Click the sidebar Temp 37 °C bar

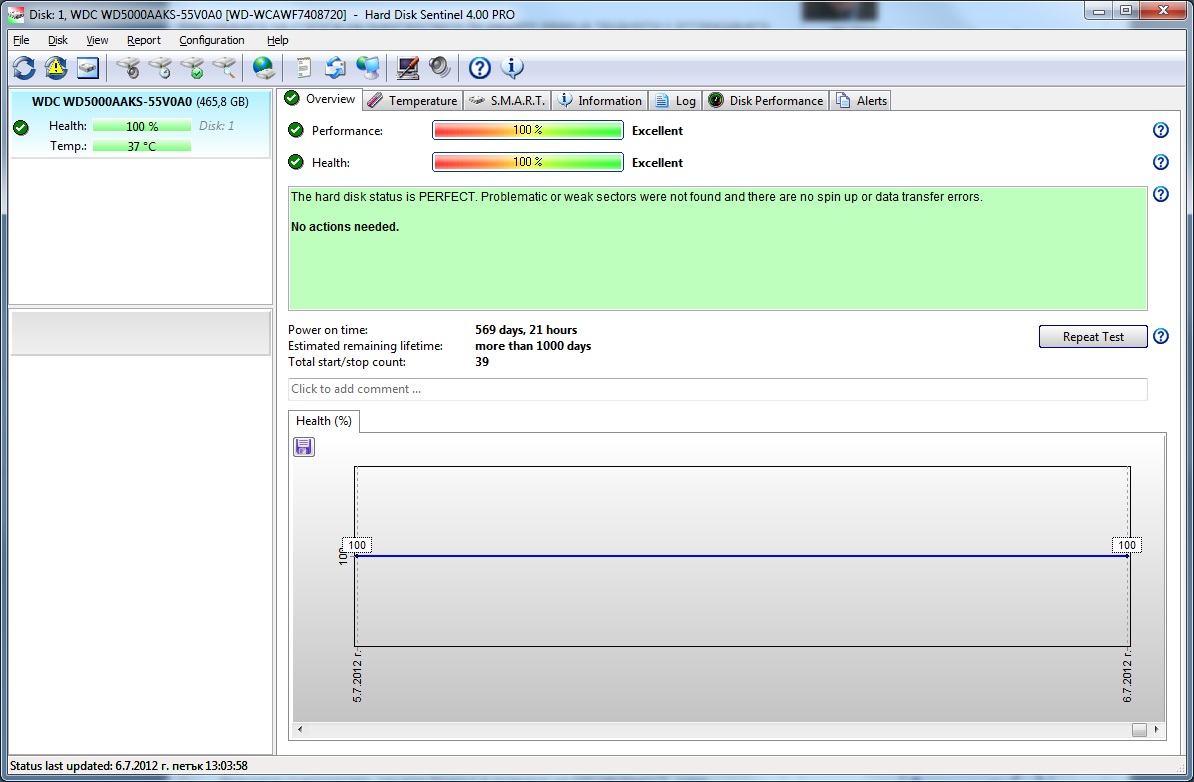click(x=142, y=146)
